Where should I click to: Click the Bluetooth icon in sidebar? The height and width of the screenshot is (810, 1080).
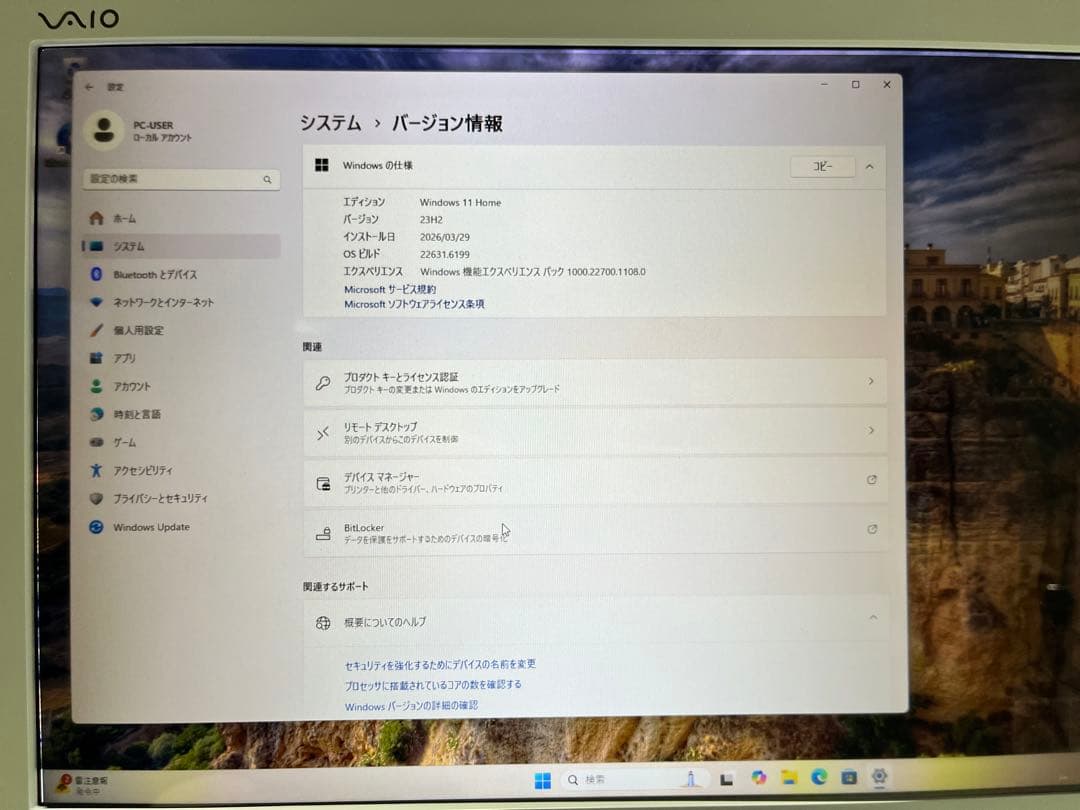[x=96, y=274]
